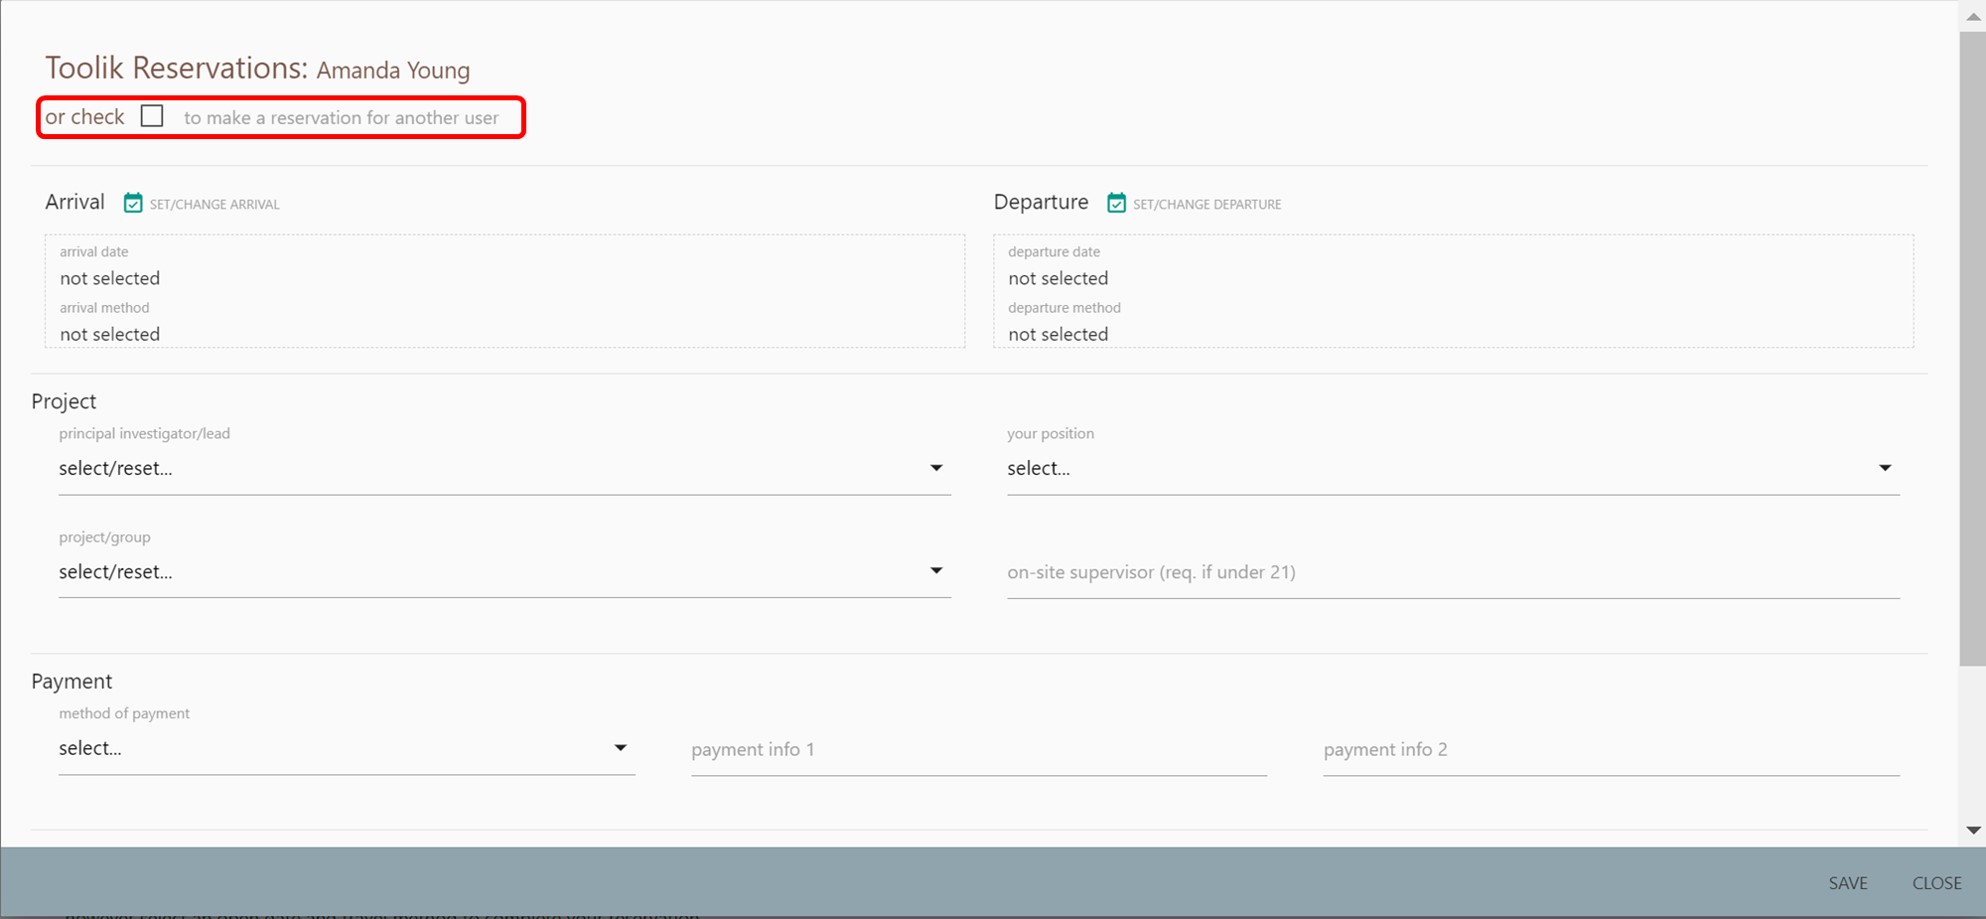The image size is (1986, 919).
Task: Open the Set/Change Departure calendar icon
Action: coord(1116,203)
